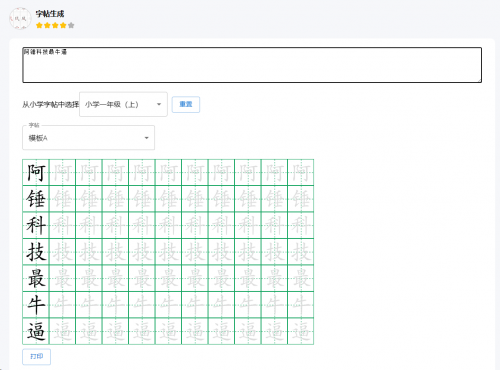The image size is (500, 370).
Task: Open the 小学一年级（上） grade dropdown
Action: [x=123, y=104]
